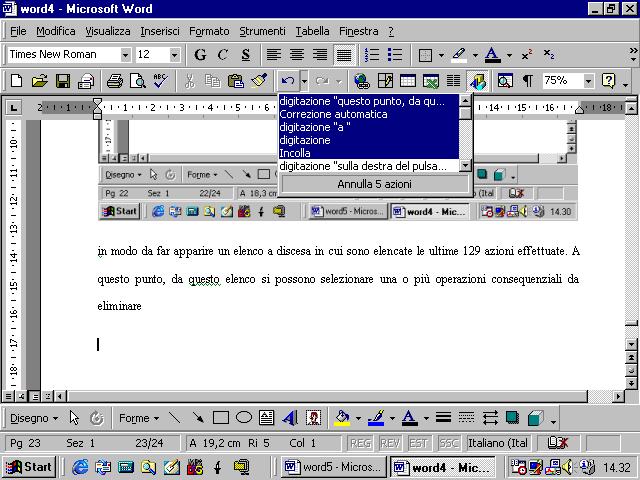Paste from the clipboard
The width and height of the screenshot is (640, 480).
[x=236, y=81]
